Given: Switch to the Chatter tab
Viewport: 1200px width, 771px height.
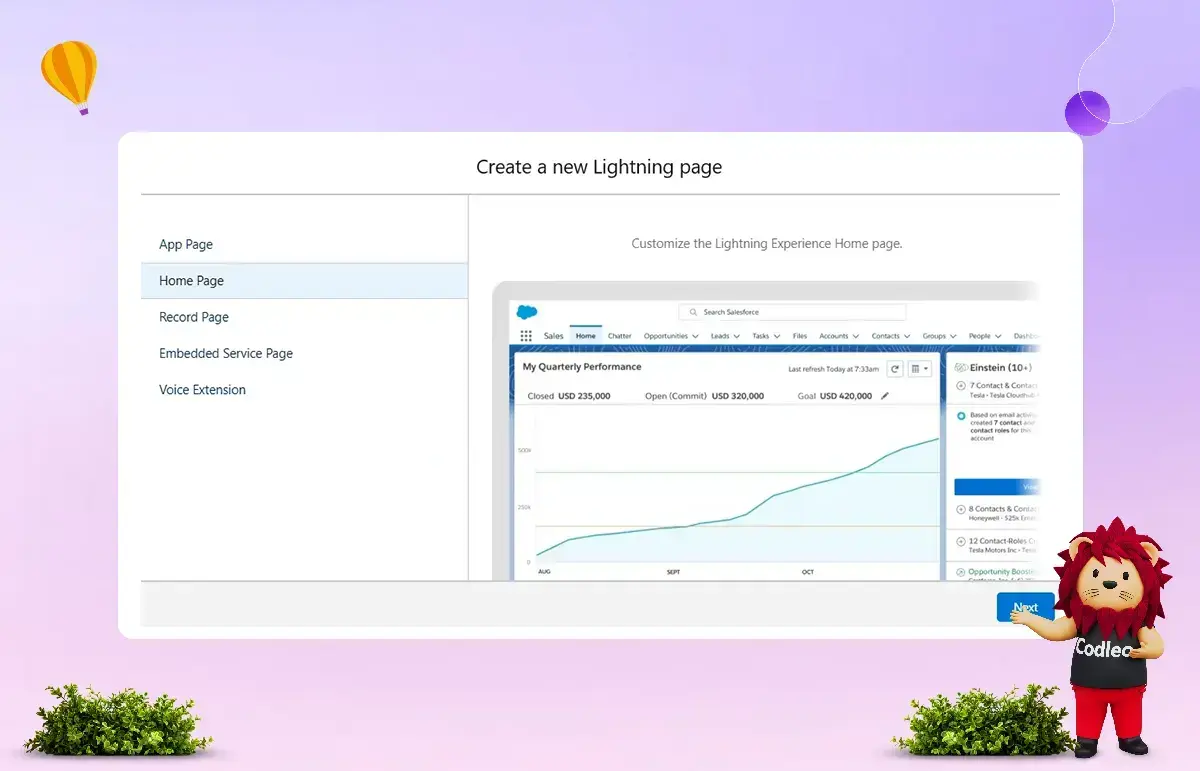Looking at the screenshot, I should tap(619, 336).
